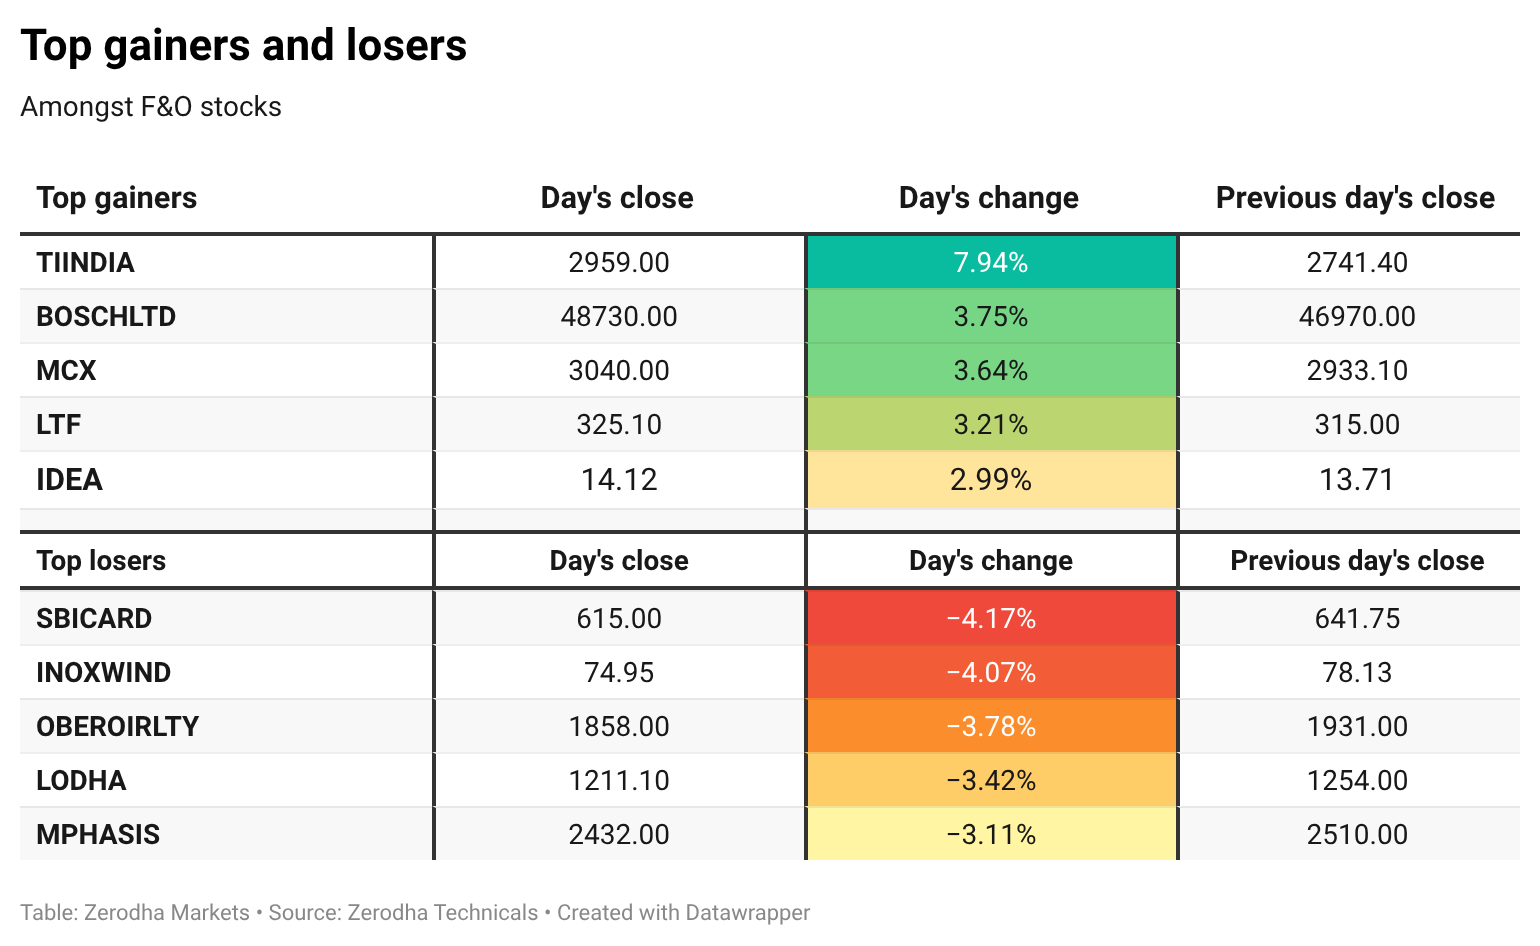Click OBEROIRLTY's orange −3.78% cell
Image resolution: width=1540 pixels, height=946 pixels.
pyautogui.click(x=991, y=727)
